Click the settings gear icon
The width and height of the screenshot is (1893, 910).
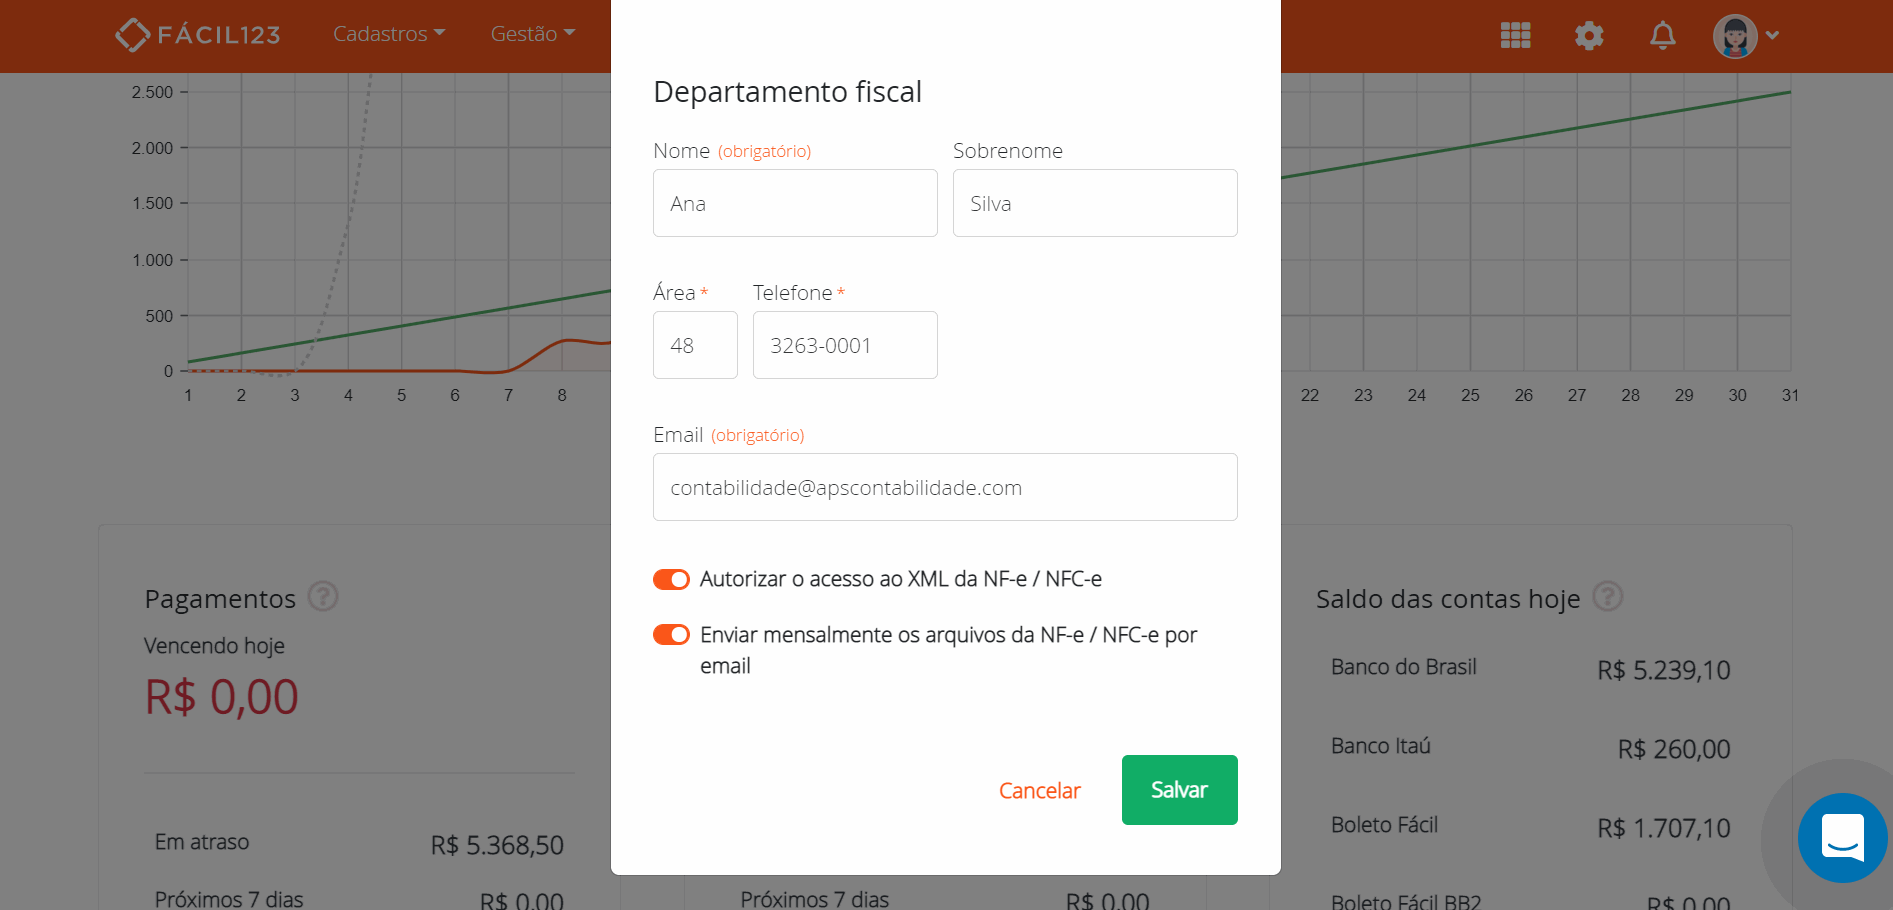pyautogui.click(x=1588, y=35)
